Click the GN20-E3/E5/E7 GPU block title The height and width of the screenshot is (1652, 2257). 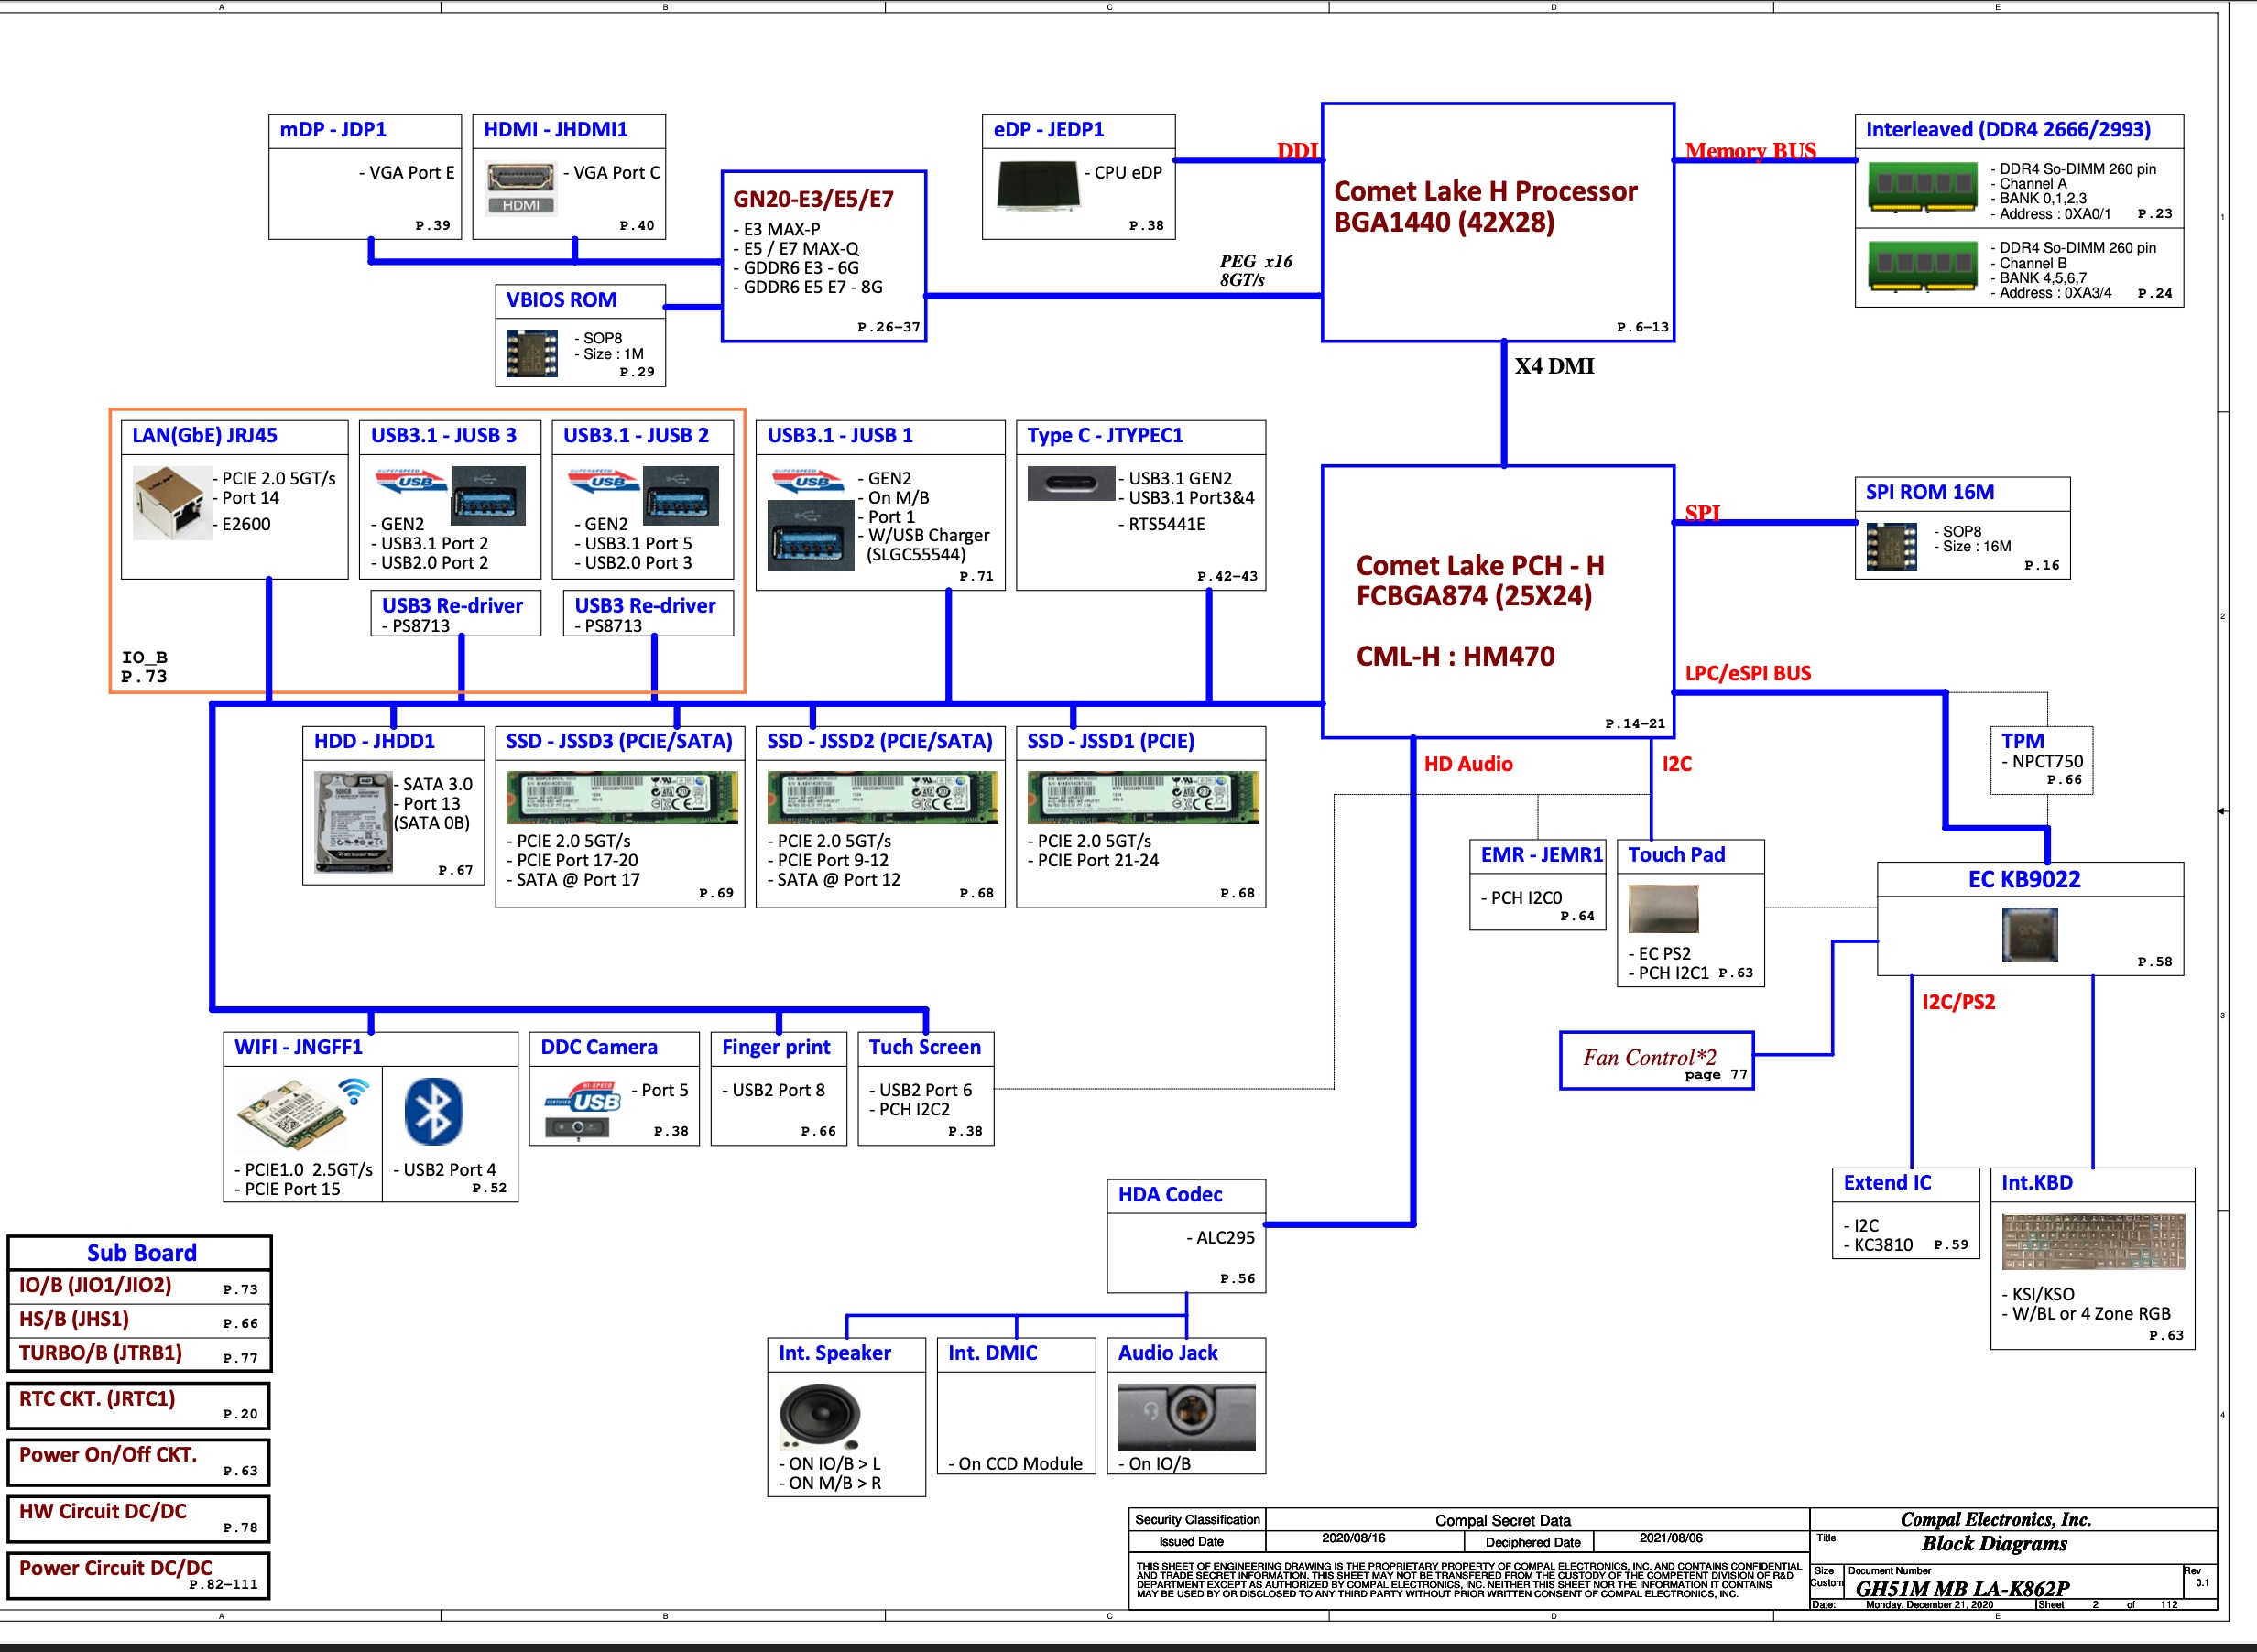813,199
